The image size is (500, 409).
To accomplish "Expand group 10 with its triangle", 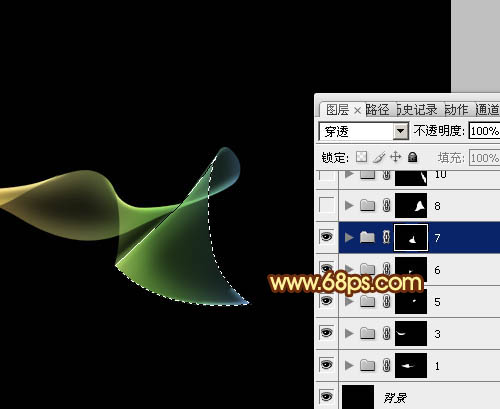I will pos(349,174).
